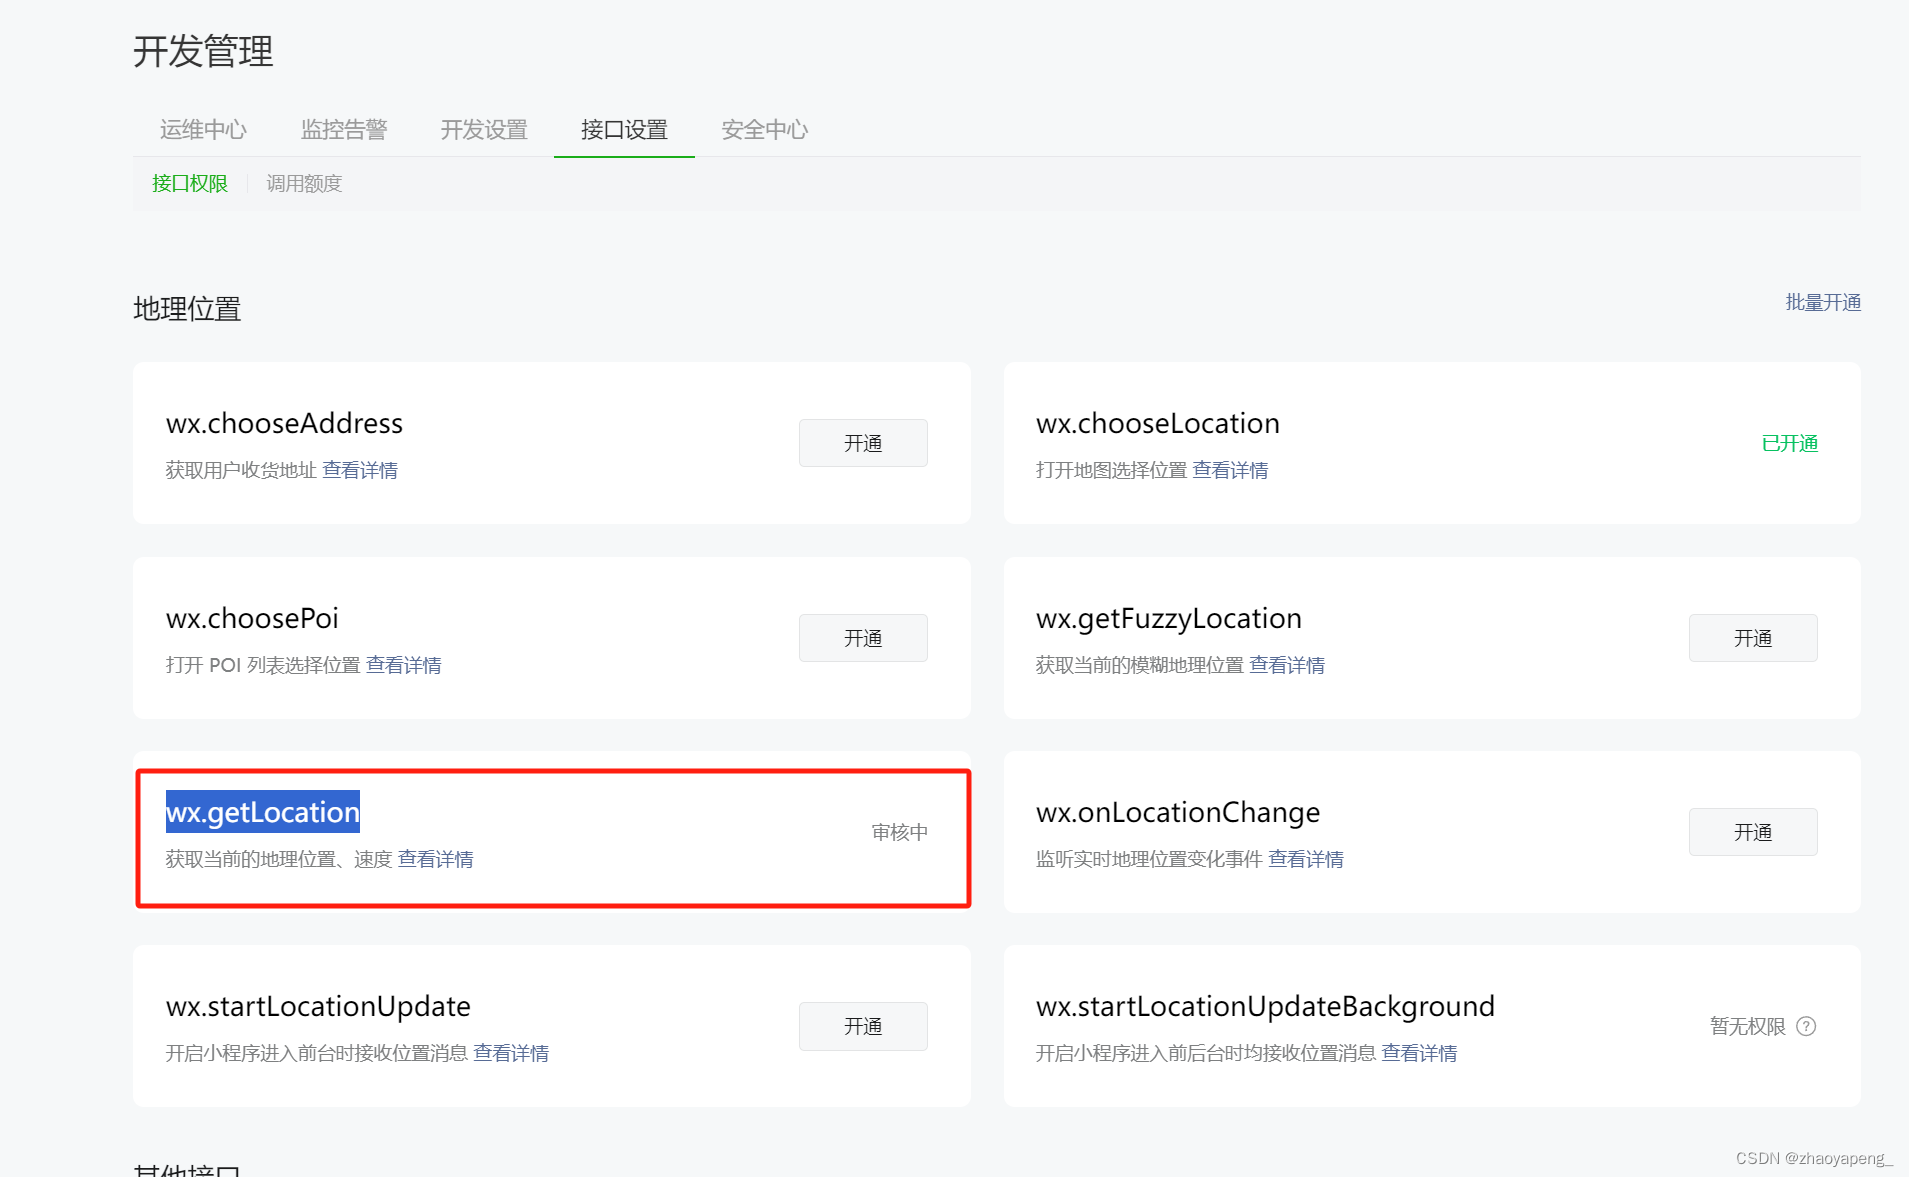Click the help icon beside 暂无权限
Screen dimensions: 1909x1177
point(1806,1026)
